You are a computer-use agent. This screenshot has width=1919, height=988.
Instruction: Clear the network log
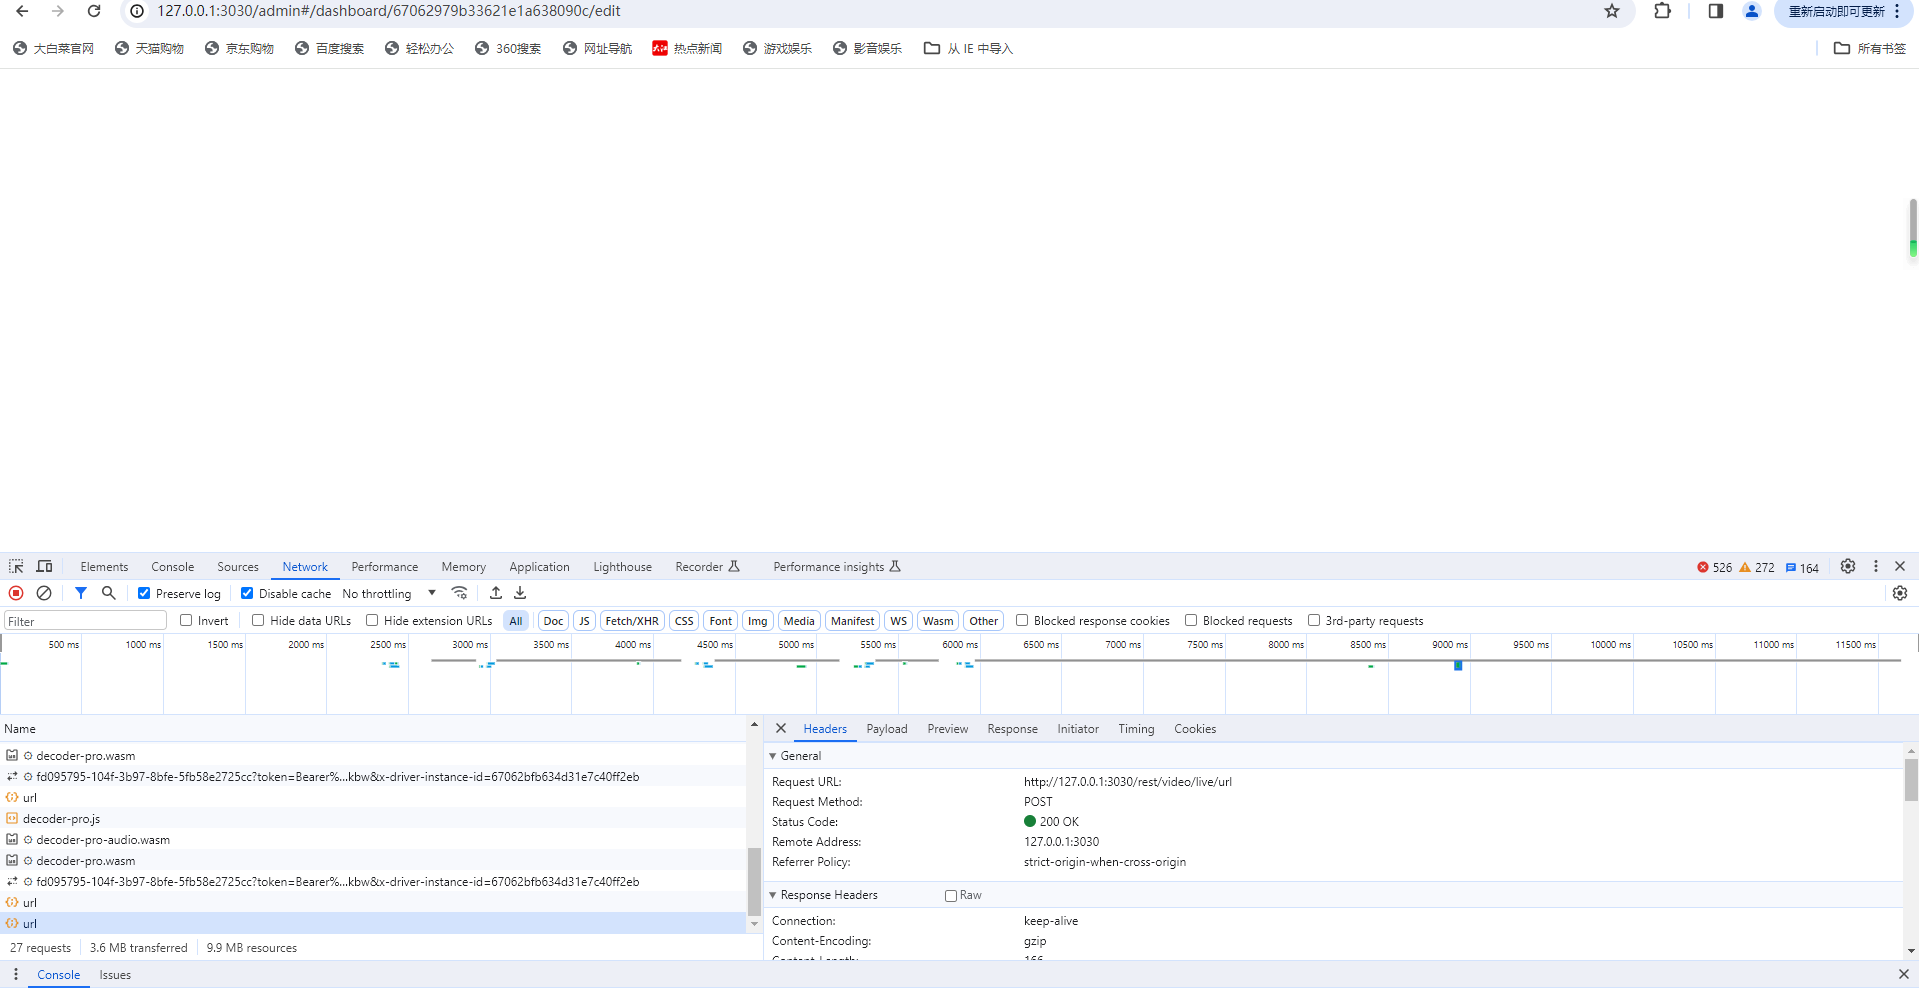point(44,593)
